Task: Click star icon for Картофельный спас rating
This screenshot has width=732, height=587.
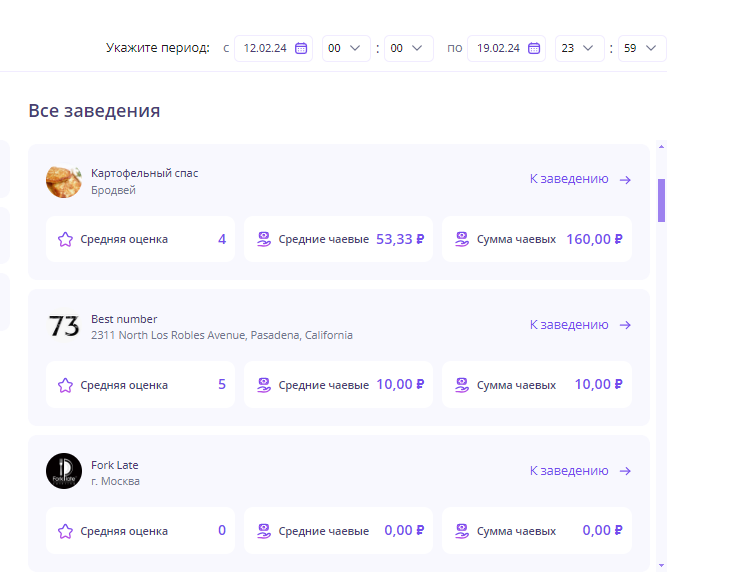Action: coord(65,239)
